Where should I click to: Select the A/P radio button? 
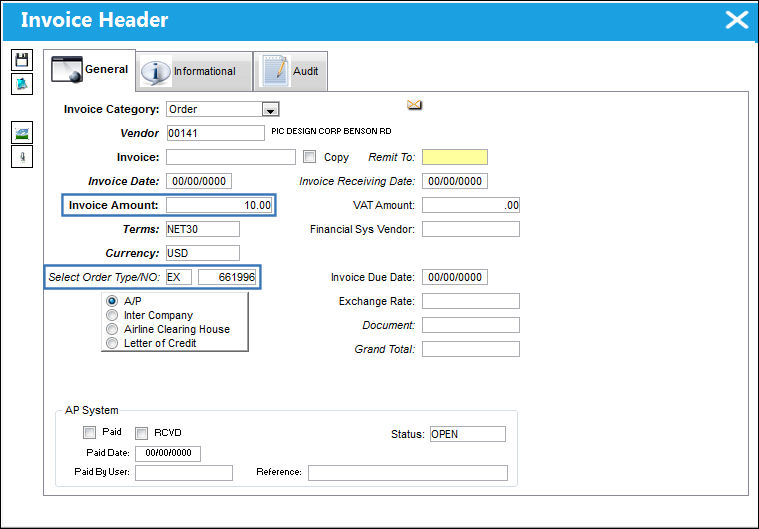coord(112,301)
